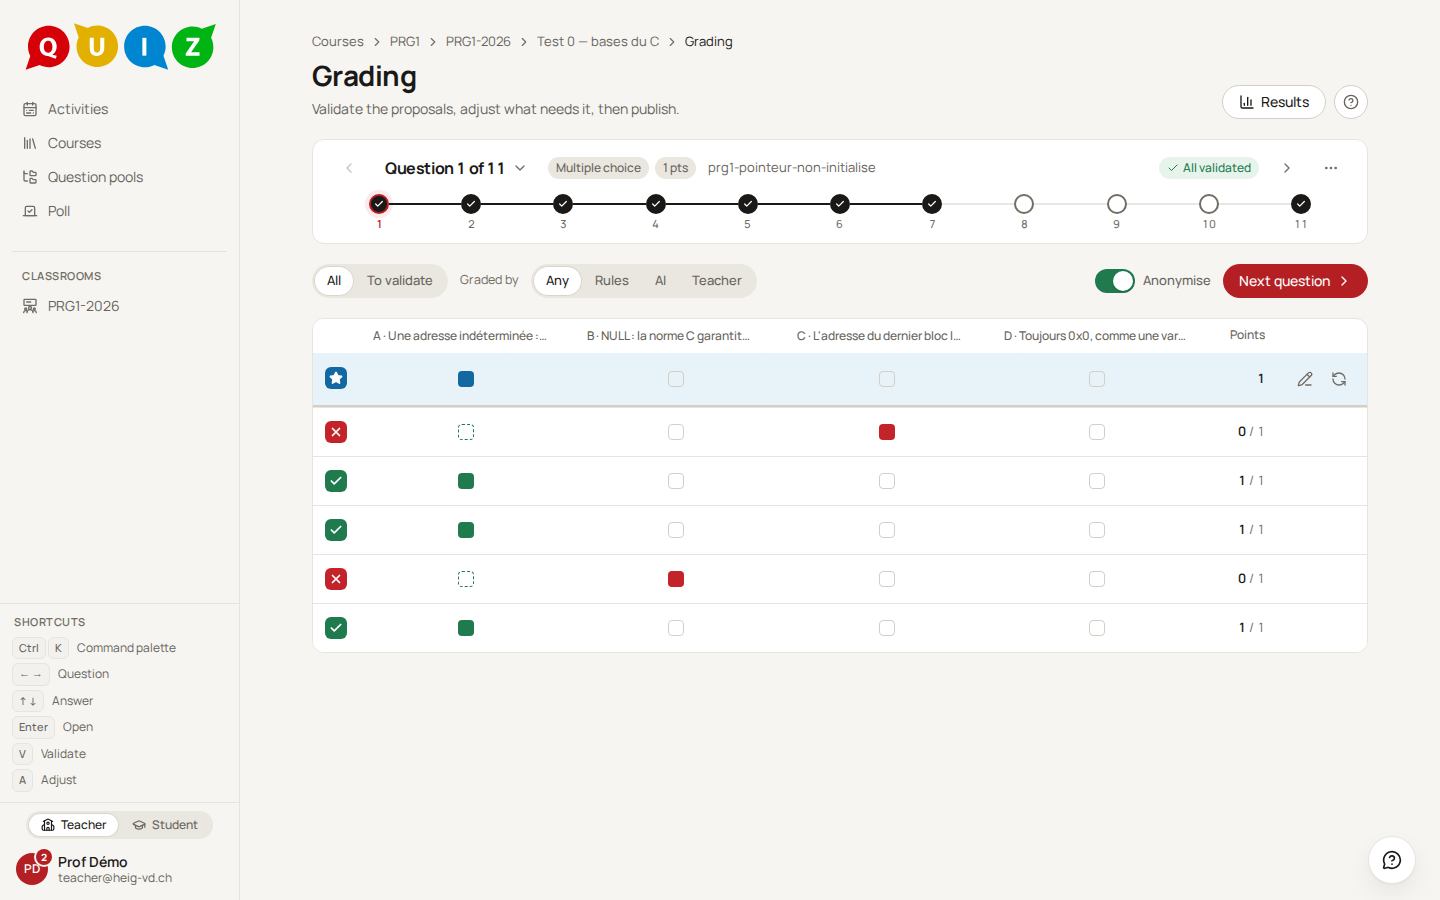Click the star icon in the answer key row
Viewport: 1440px width, 900px height.
pos(336,378)
